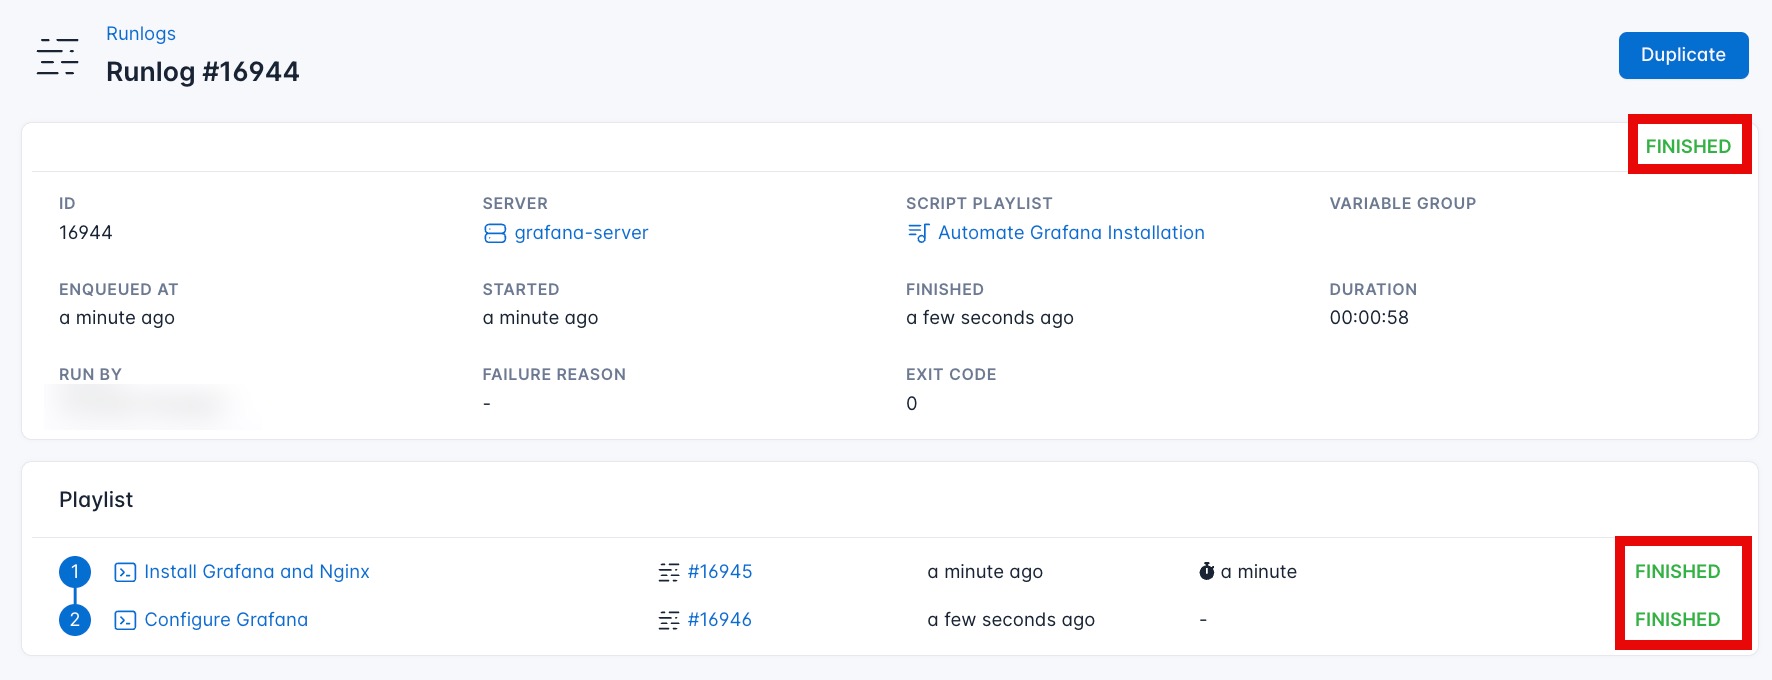
Task: View runlog #16946
Action: coord(720,620)
